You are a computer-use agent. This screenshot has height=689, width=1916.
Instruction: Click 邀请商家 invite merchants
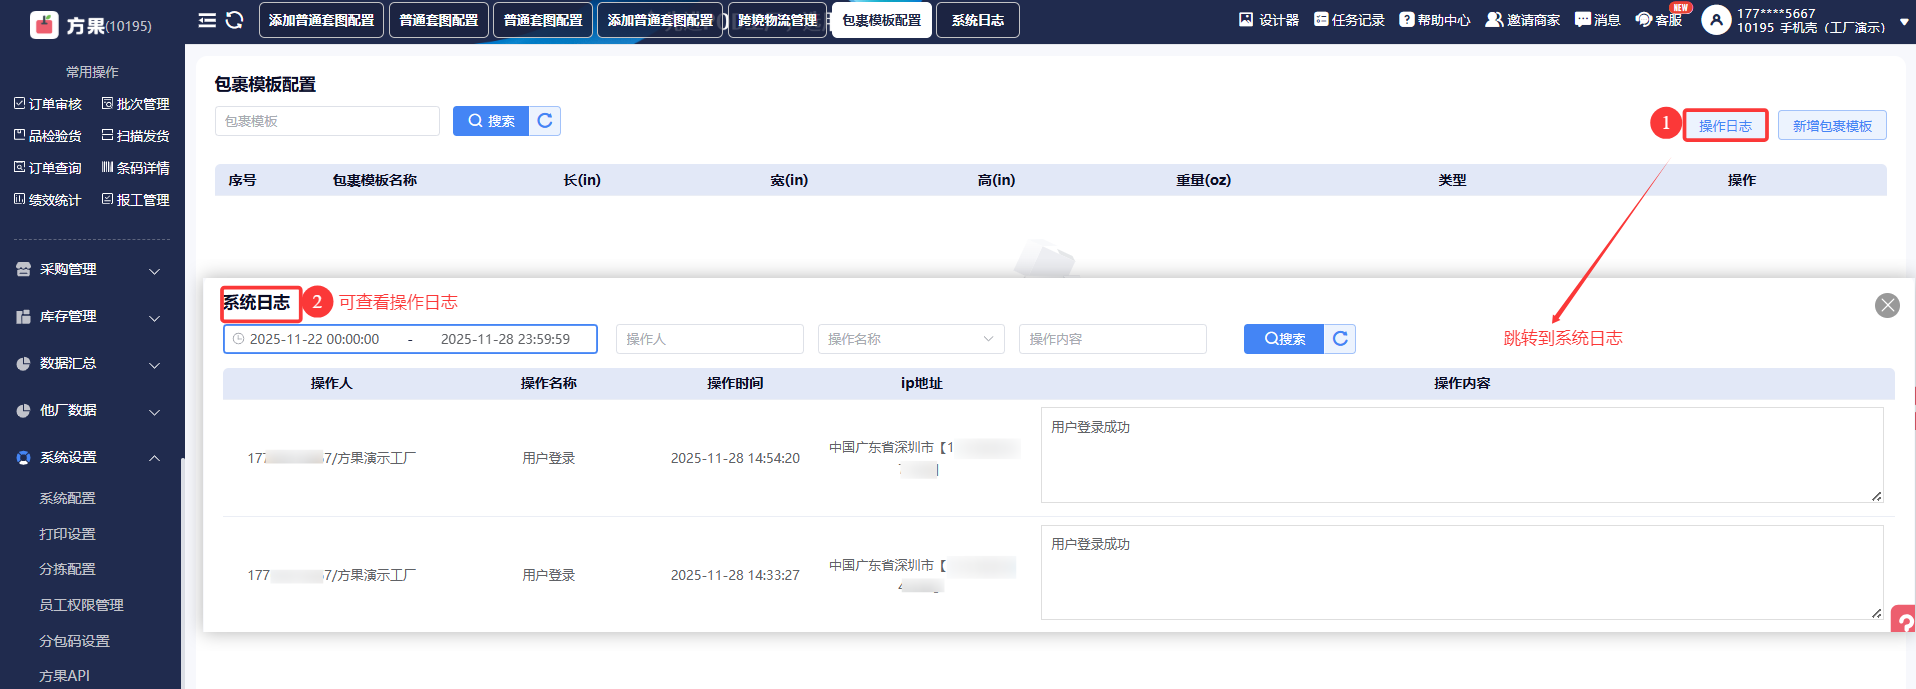pos(1522,20)
